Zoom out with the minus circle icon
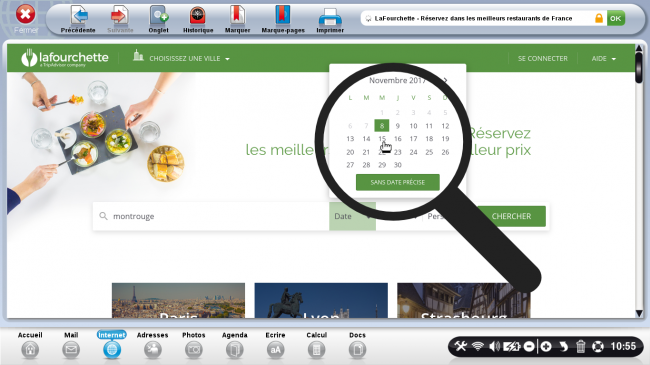The height and width of the screenshot is (365, 650). coord(529,346)
